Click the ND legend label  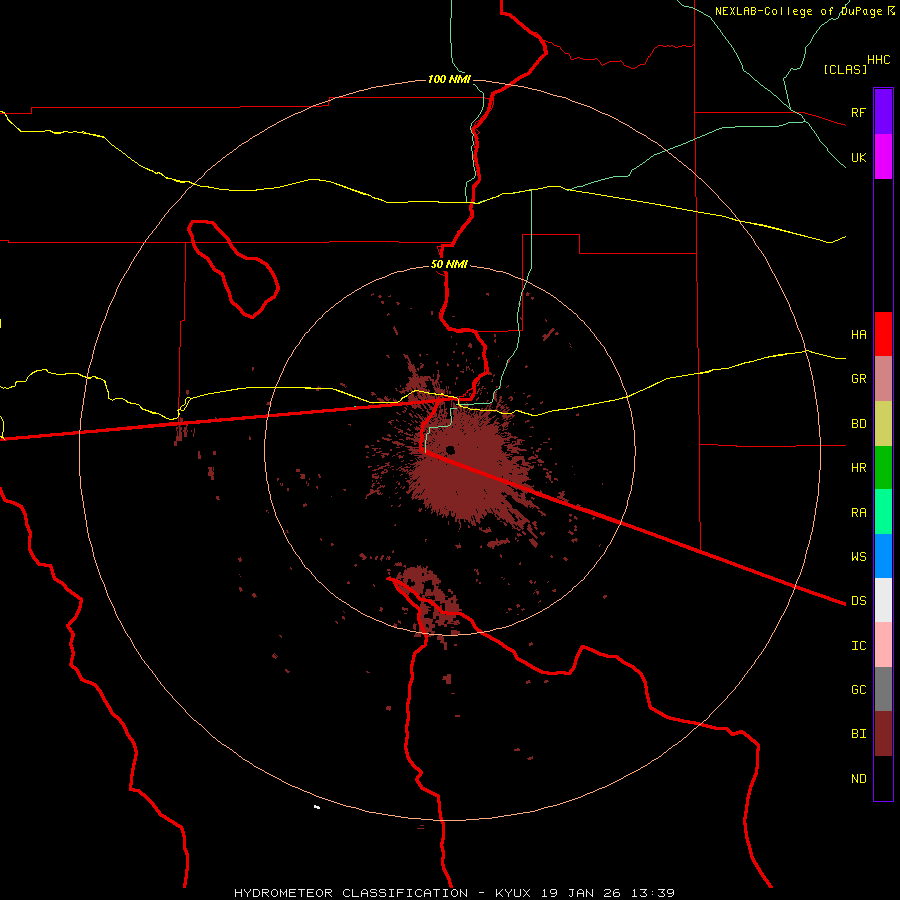(x=858, y=778)
